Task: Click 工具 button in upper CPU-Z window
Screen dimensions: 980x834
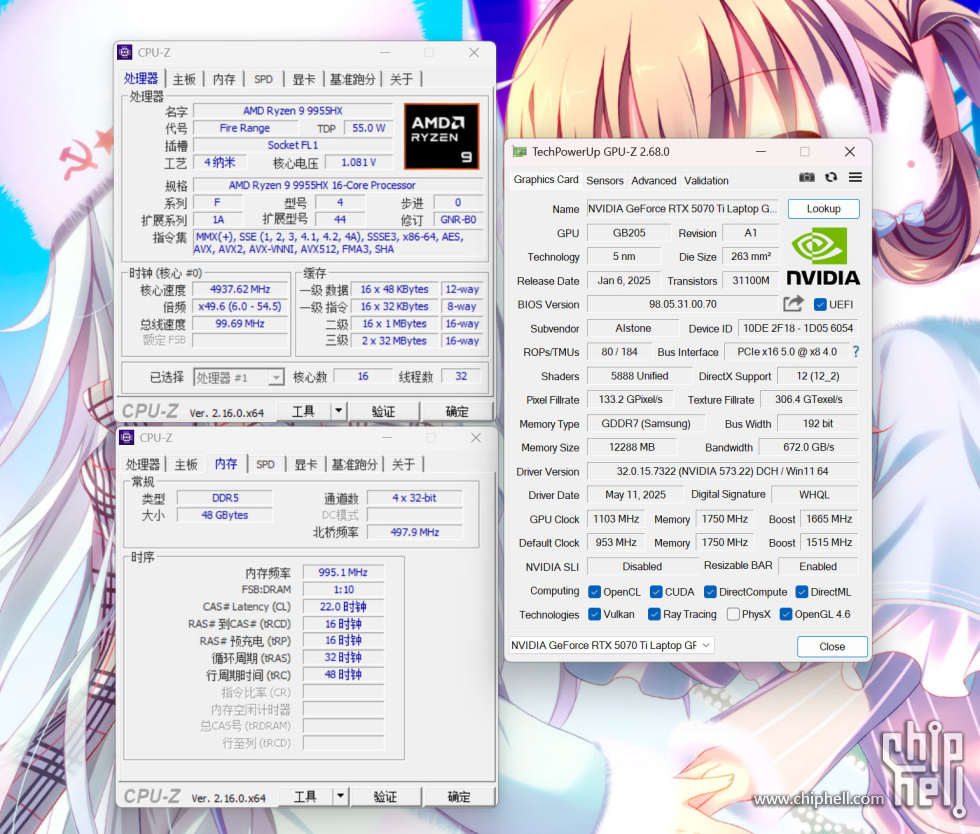Action: click(x=304, y=411)
